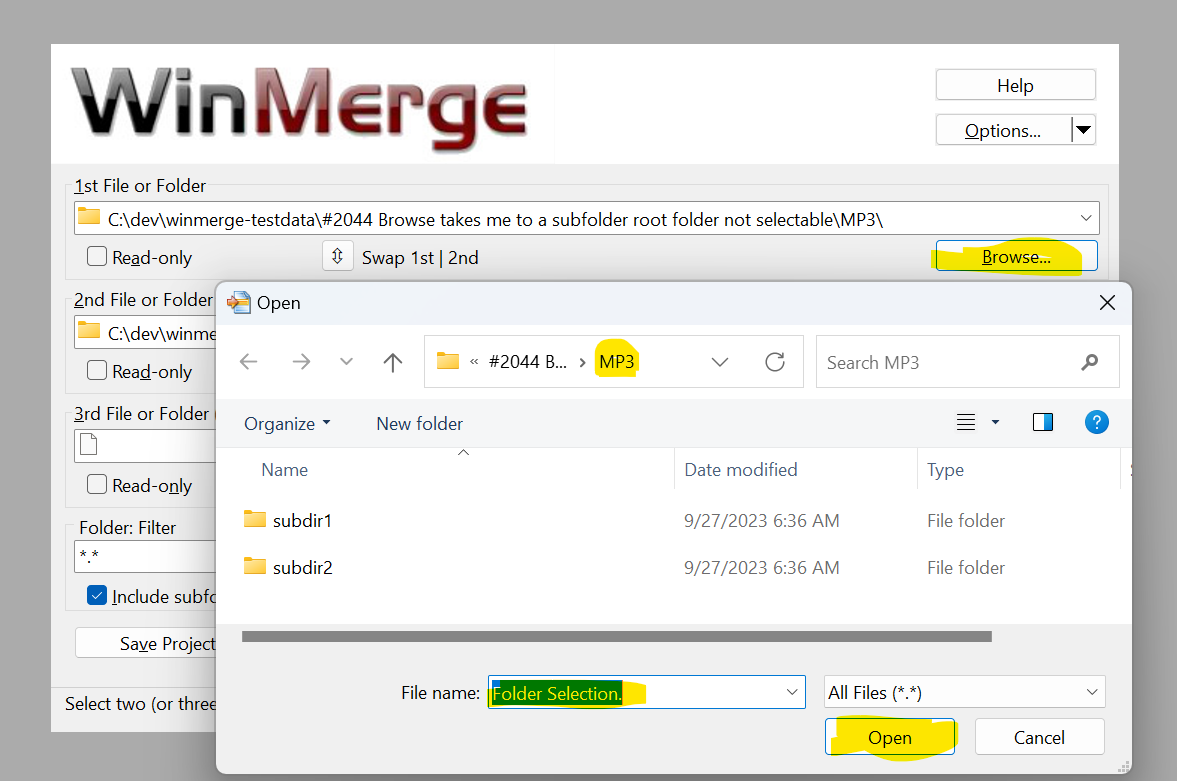Viewport: 1177px width, 781px height.
Task: Refresh the MP3 folder listing
Action: coord(775,362)
